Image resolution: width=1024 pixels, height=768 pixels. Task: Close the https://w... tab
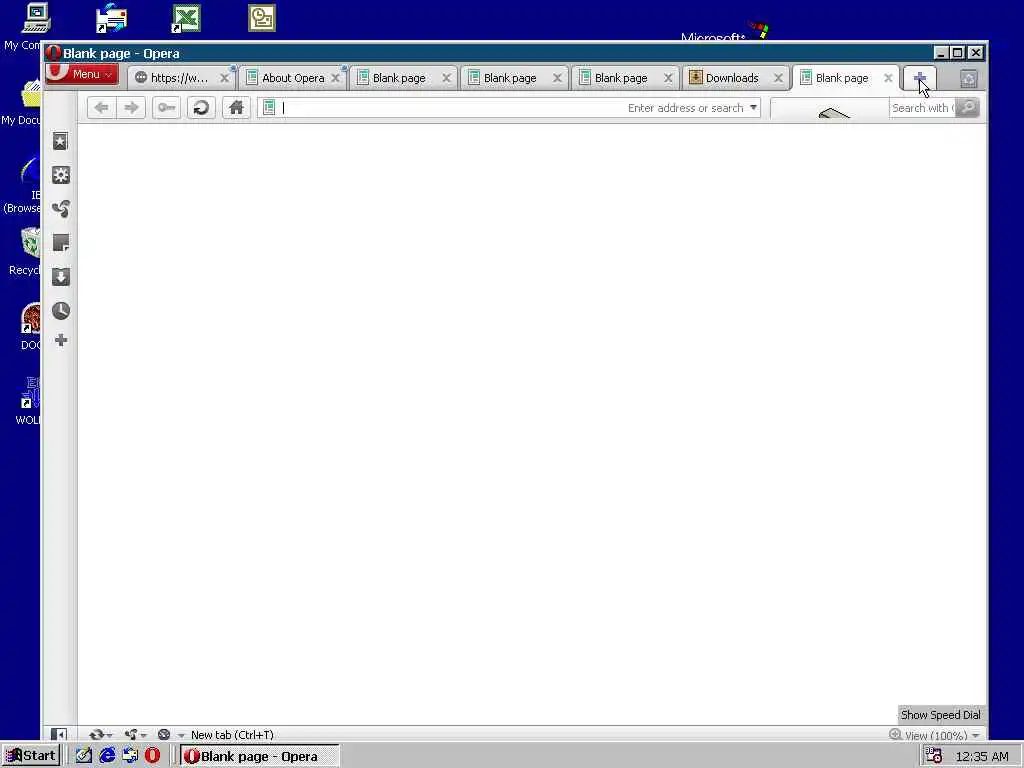[224, 78]
